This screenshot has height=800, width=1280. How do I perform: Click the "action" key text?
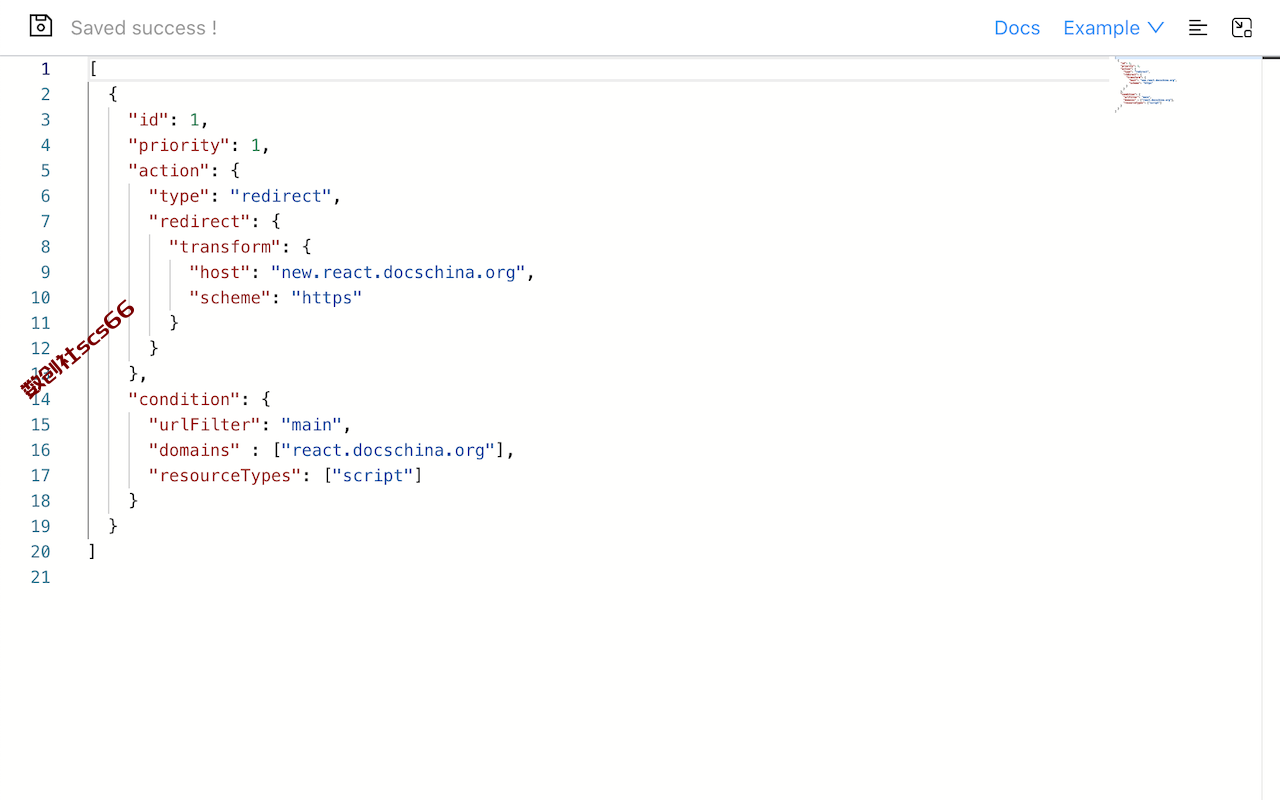click(x=169, y=171)
